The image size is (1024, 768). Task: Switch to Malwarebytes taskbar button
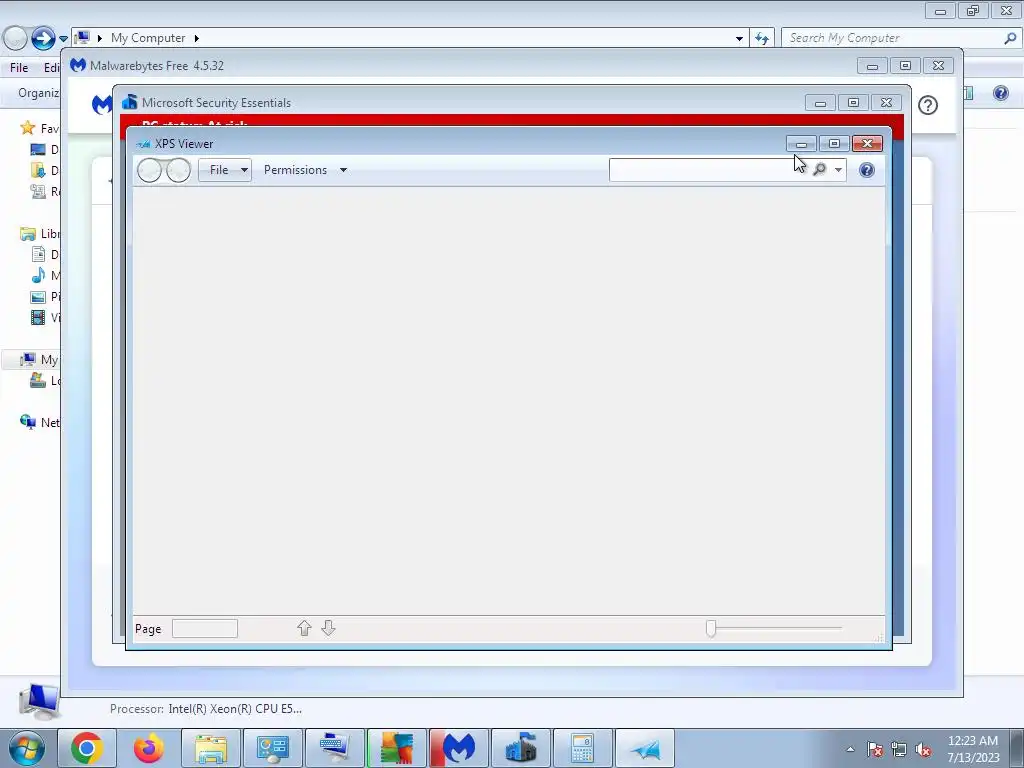(x=458, y=748)
